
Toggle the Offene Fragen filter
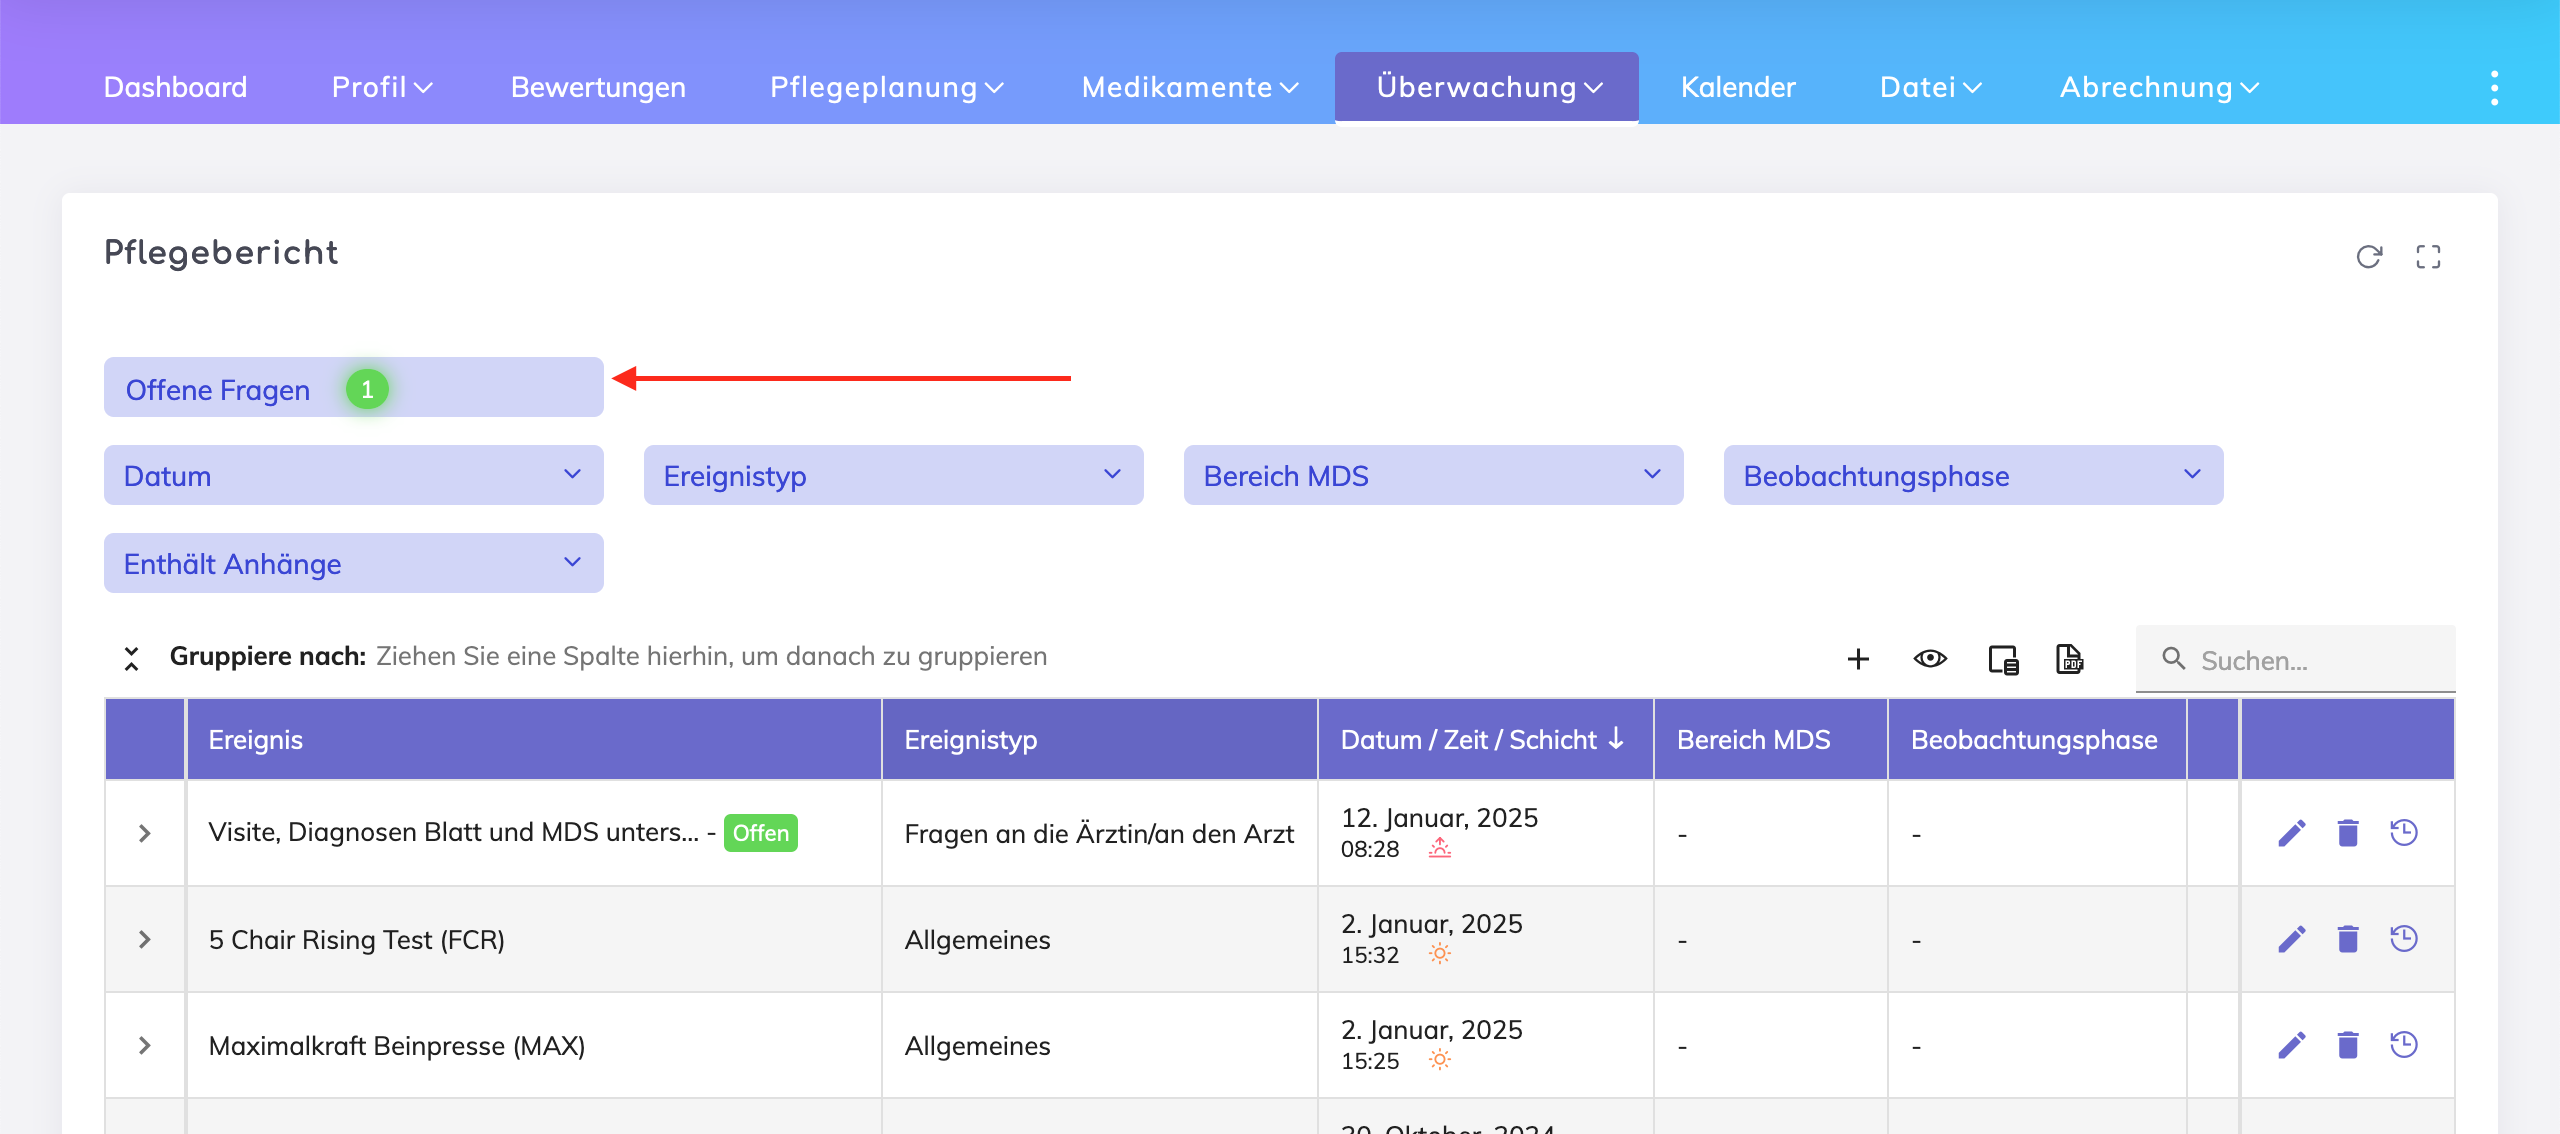click(353, 388)
